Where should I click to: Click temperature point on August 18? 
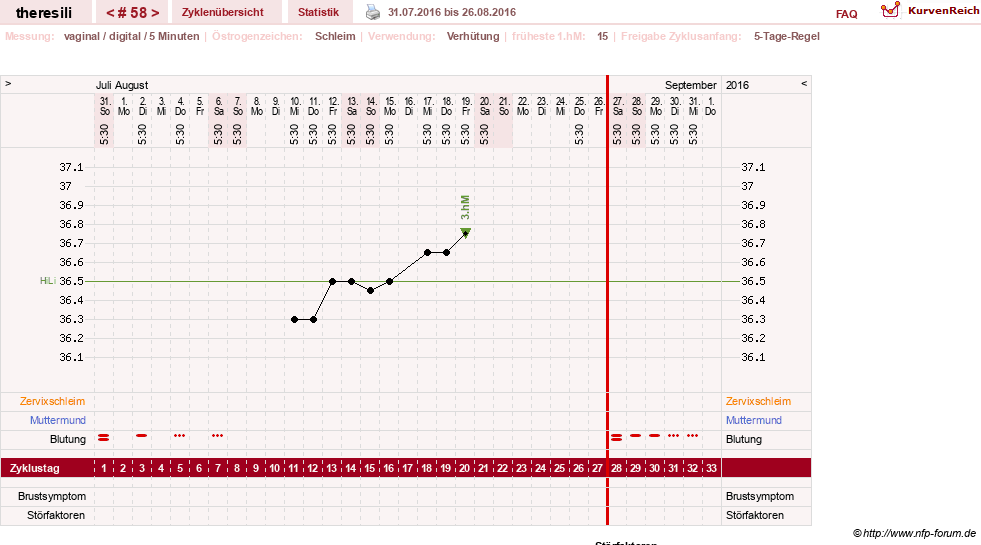[x=447, y=253]
